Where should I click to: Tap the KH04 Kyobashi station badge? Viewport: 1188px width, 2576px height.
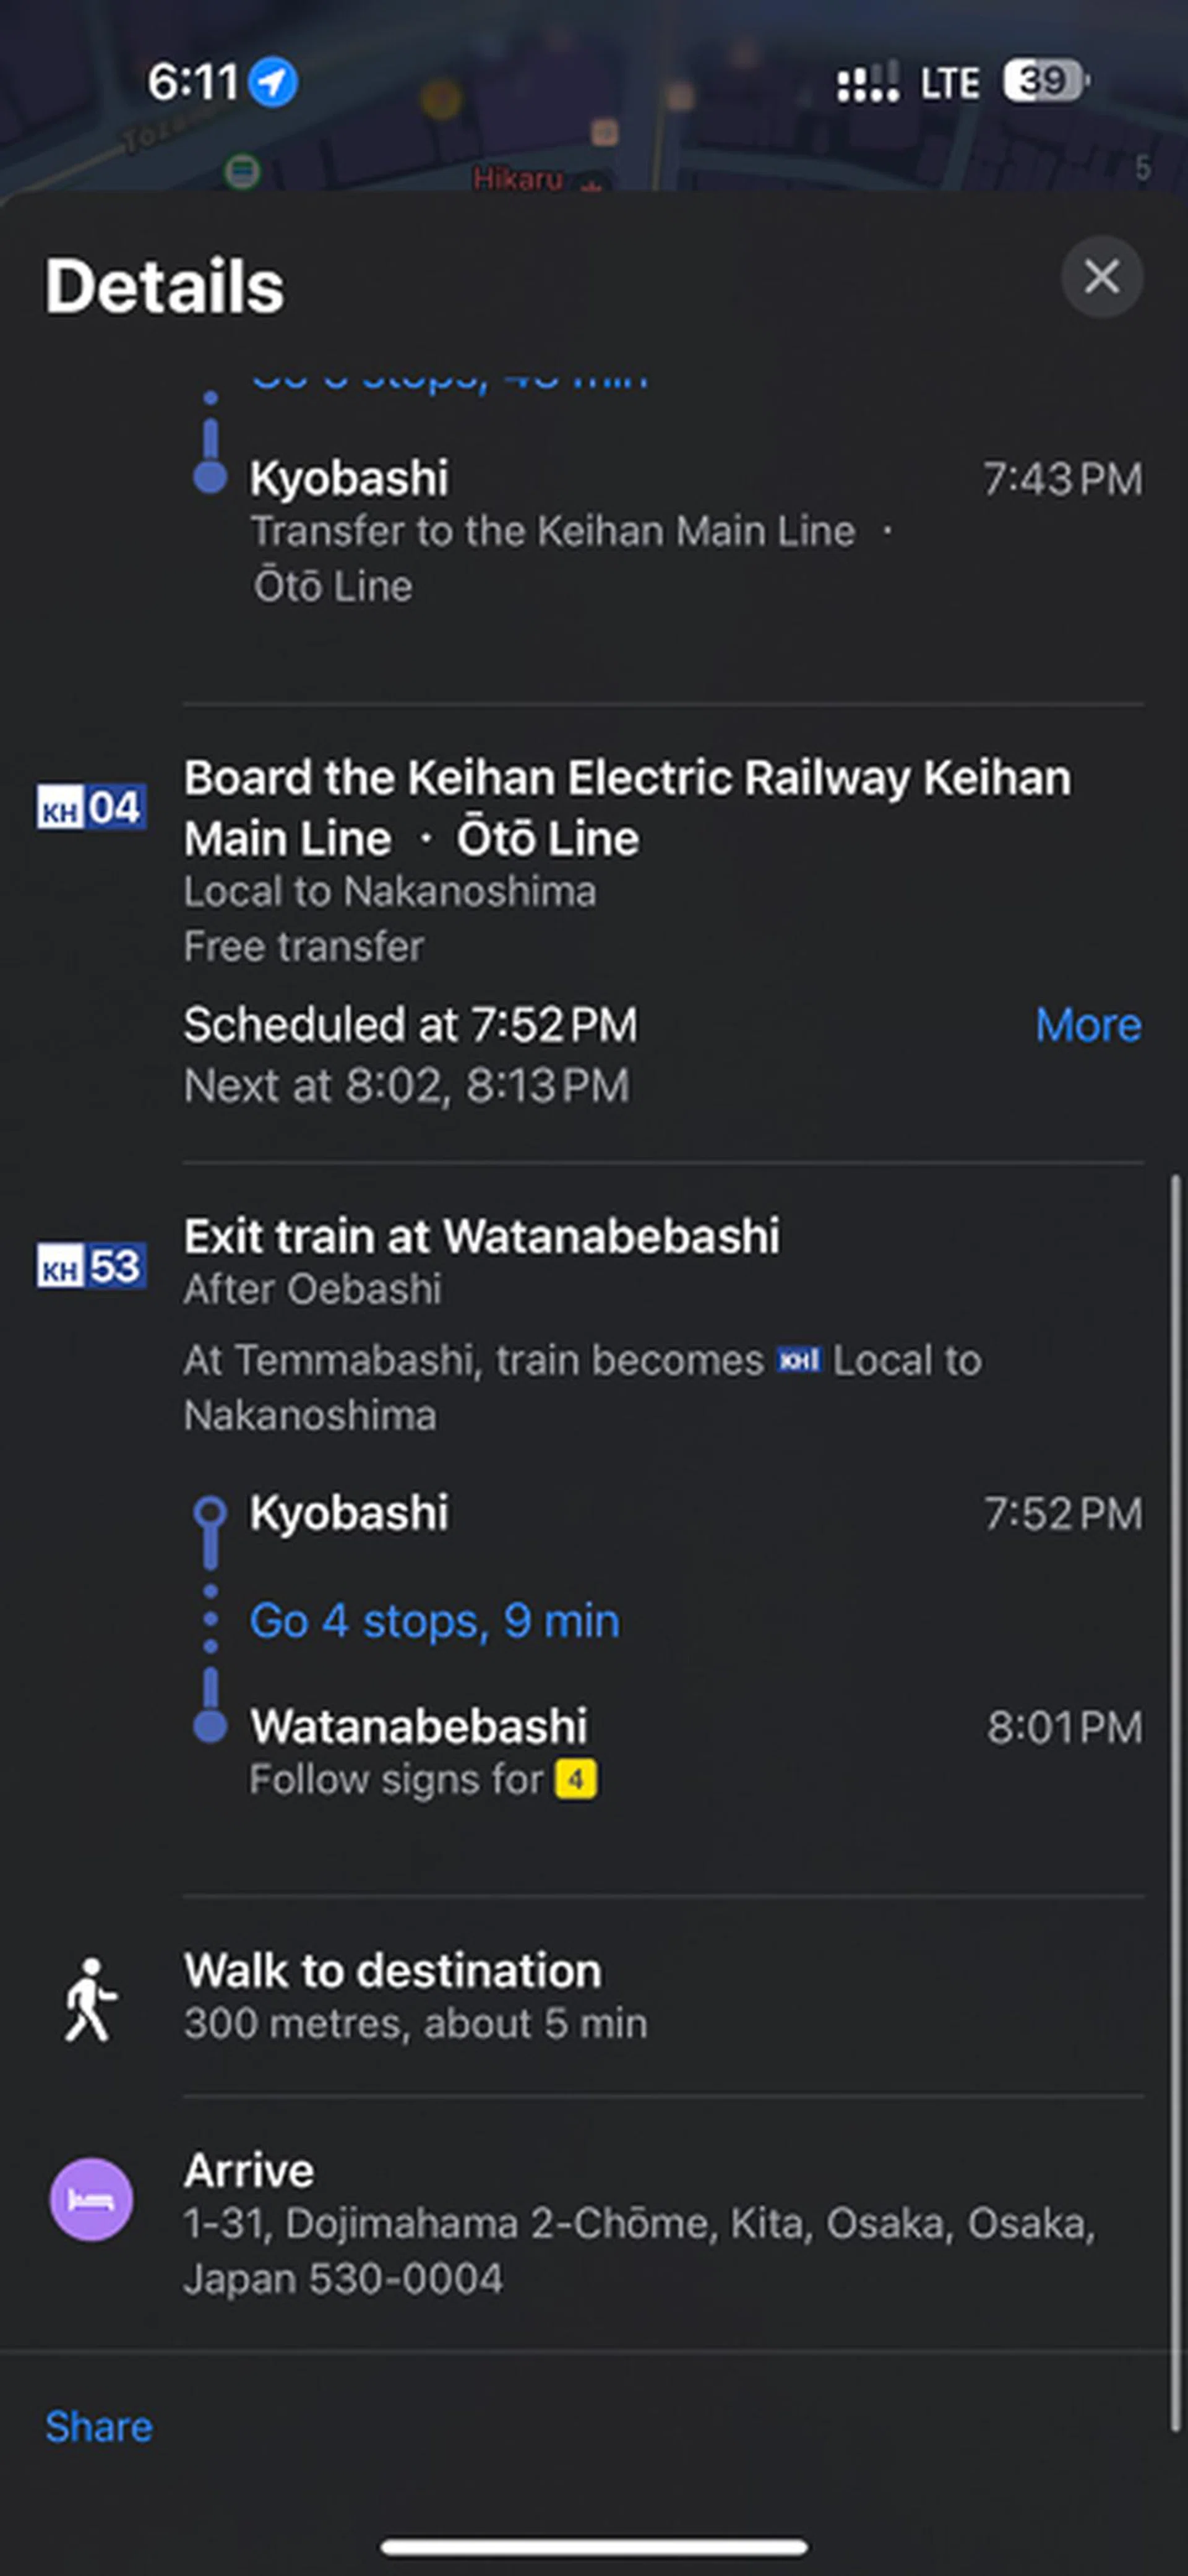click(x=91, y=808)
